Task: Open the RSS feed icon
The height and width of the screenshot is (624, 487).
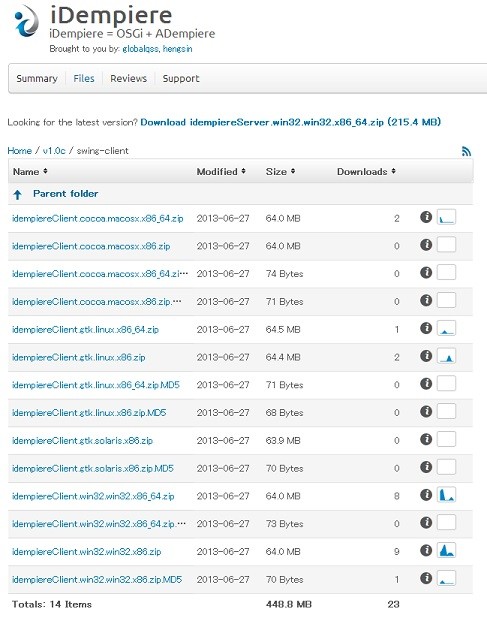Action: point(466,151)
